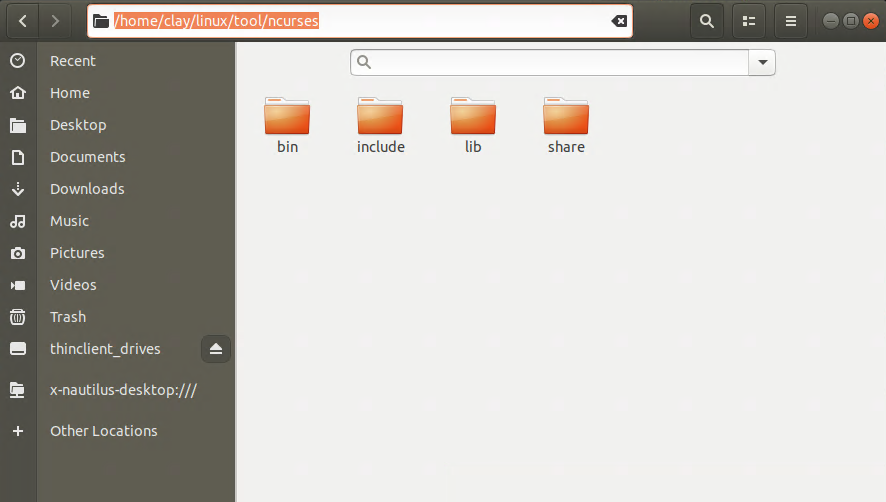Click the location path /home/clay/linux/tool/ncurses
Image resolution: width=886 pixels, height=502 pixels.
216,21
